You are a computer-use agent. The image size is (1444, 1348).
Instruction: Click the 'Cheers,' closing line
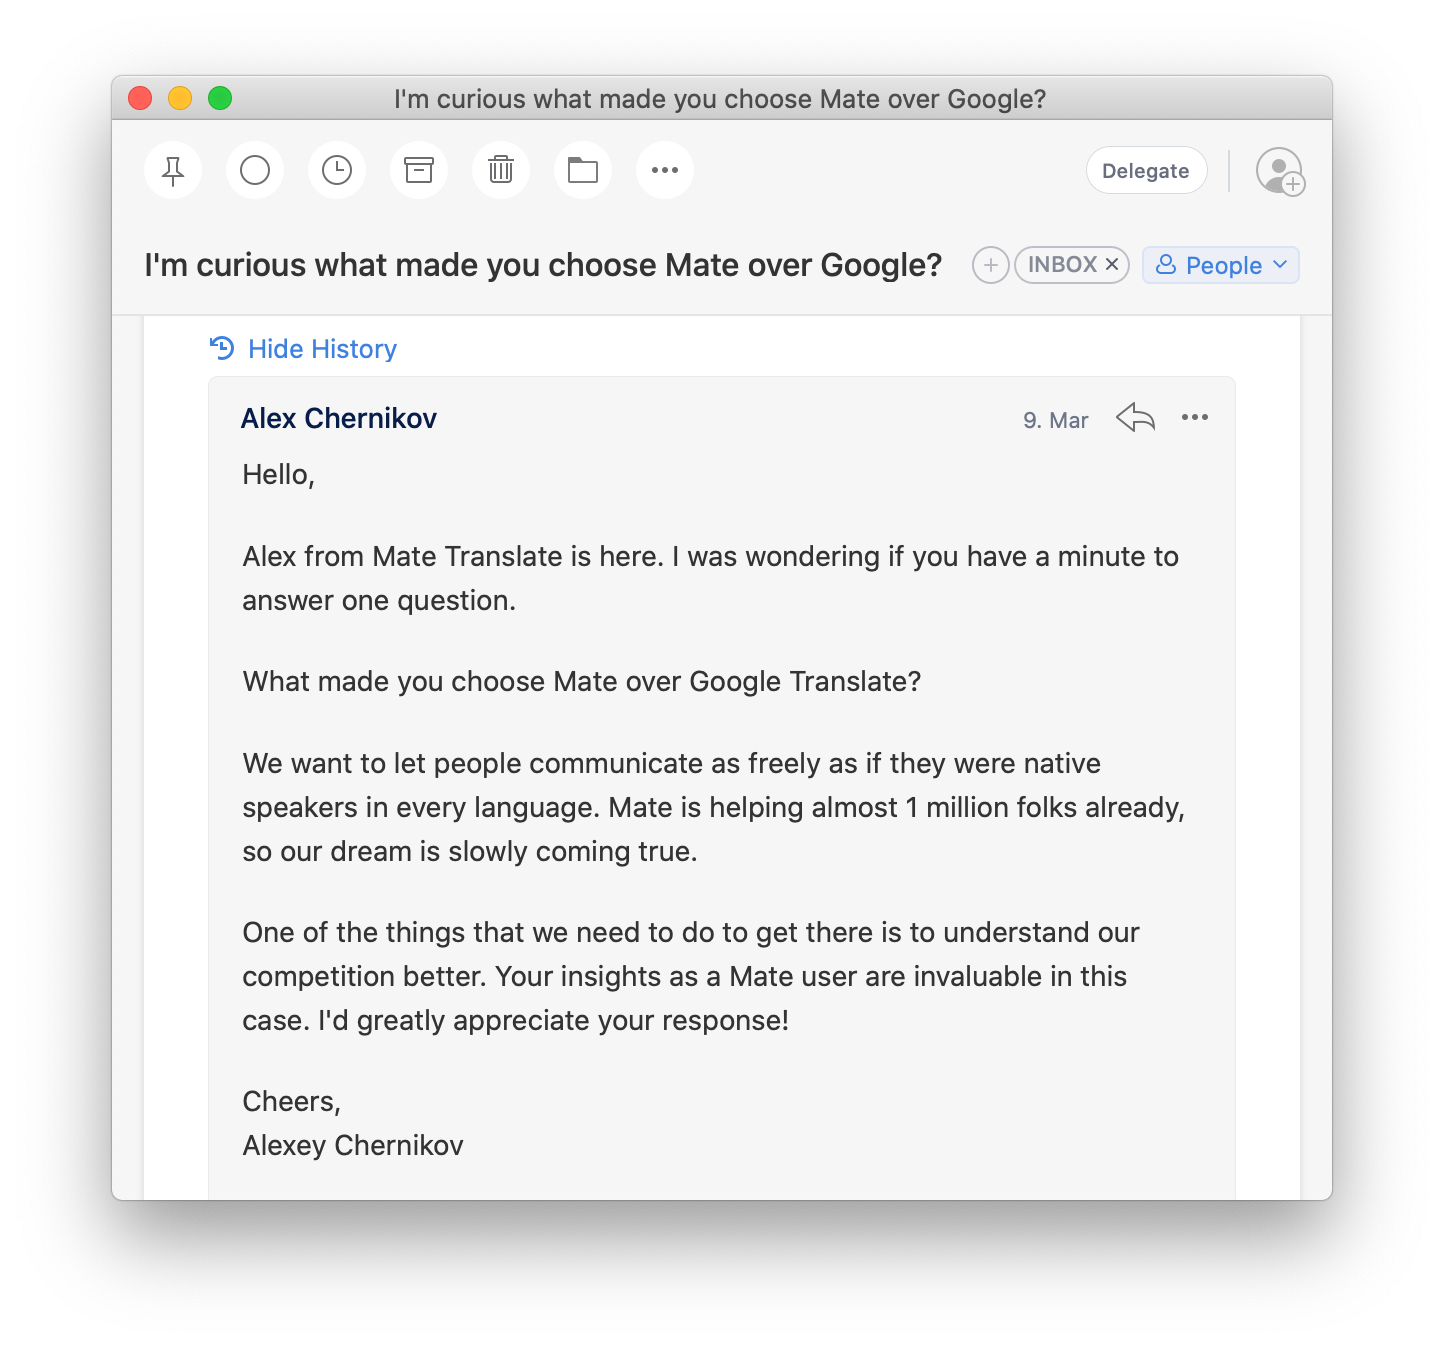point(292,1101)
